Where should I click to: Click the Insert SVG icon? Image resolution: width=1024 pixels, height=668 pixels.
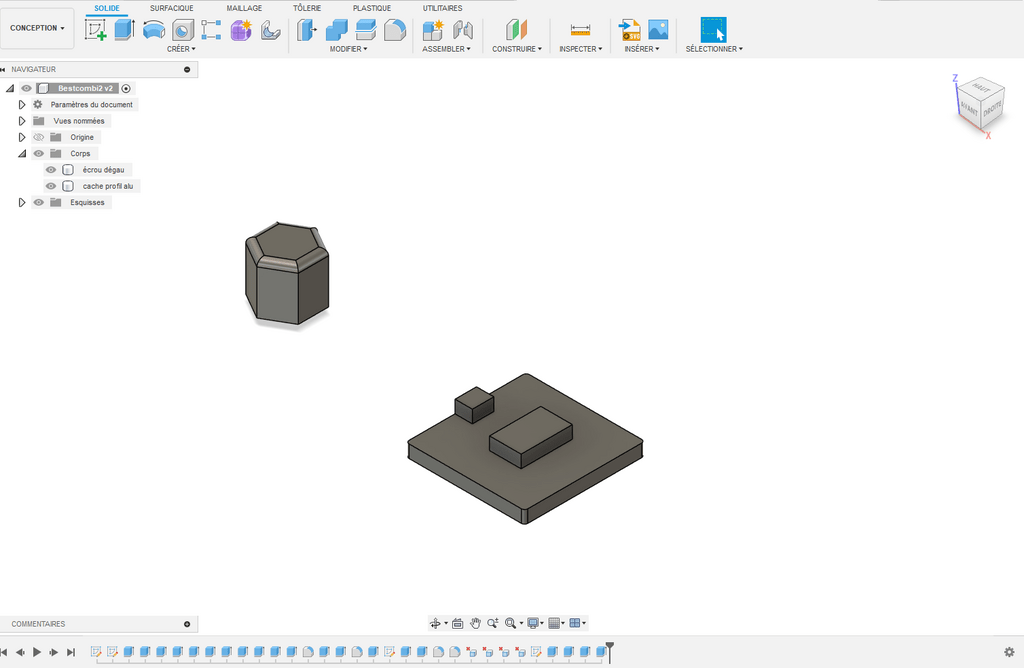[630, 30]
